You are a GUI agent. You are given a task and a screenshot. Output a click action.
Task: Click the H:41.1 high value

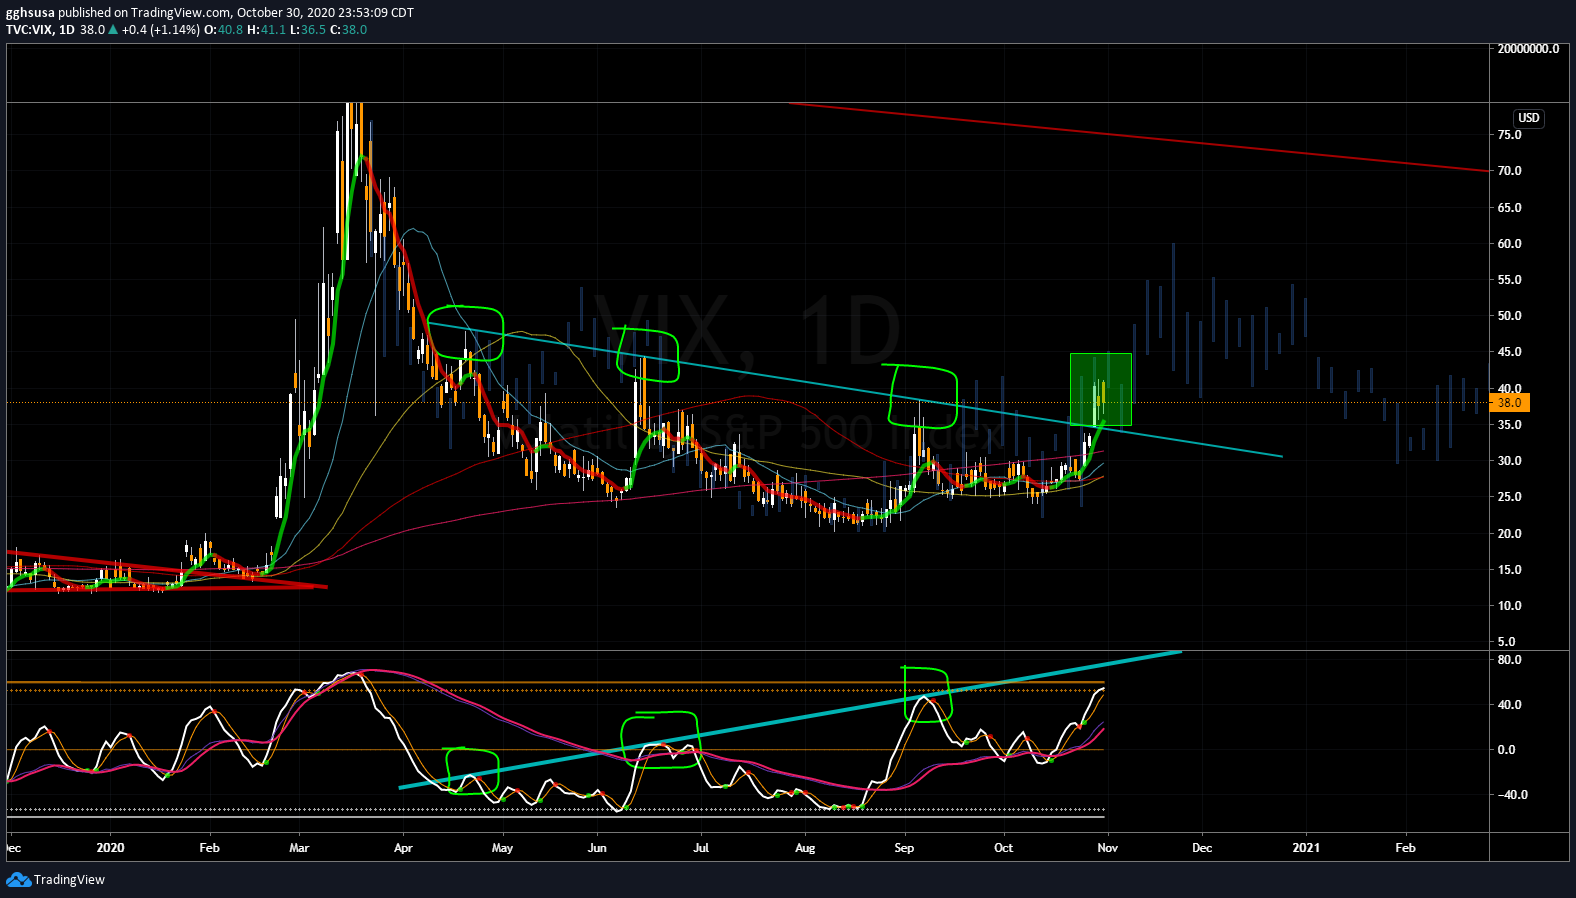point(266,30)
